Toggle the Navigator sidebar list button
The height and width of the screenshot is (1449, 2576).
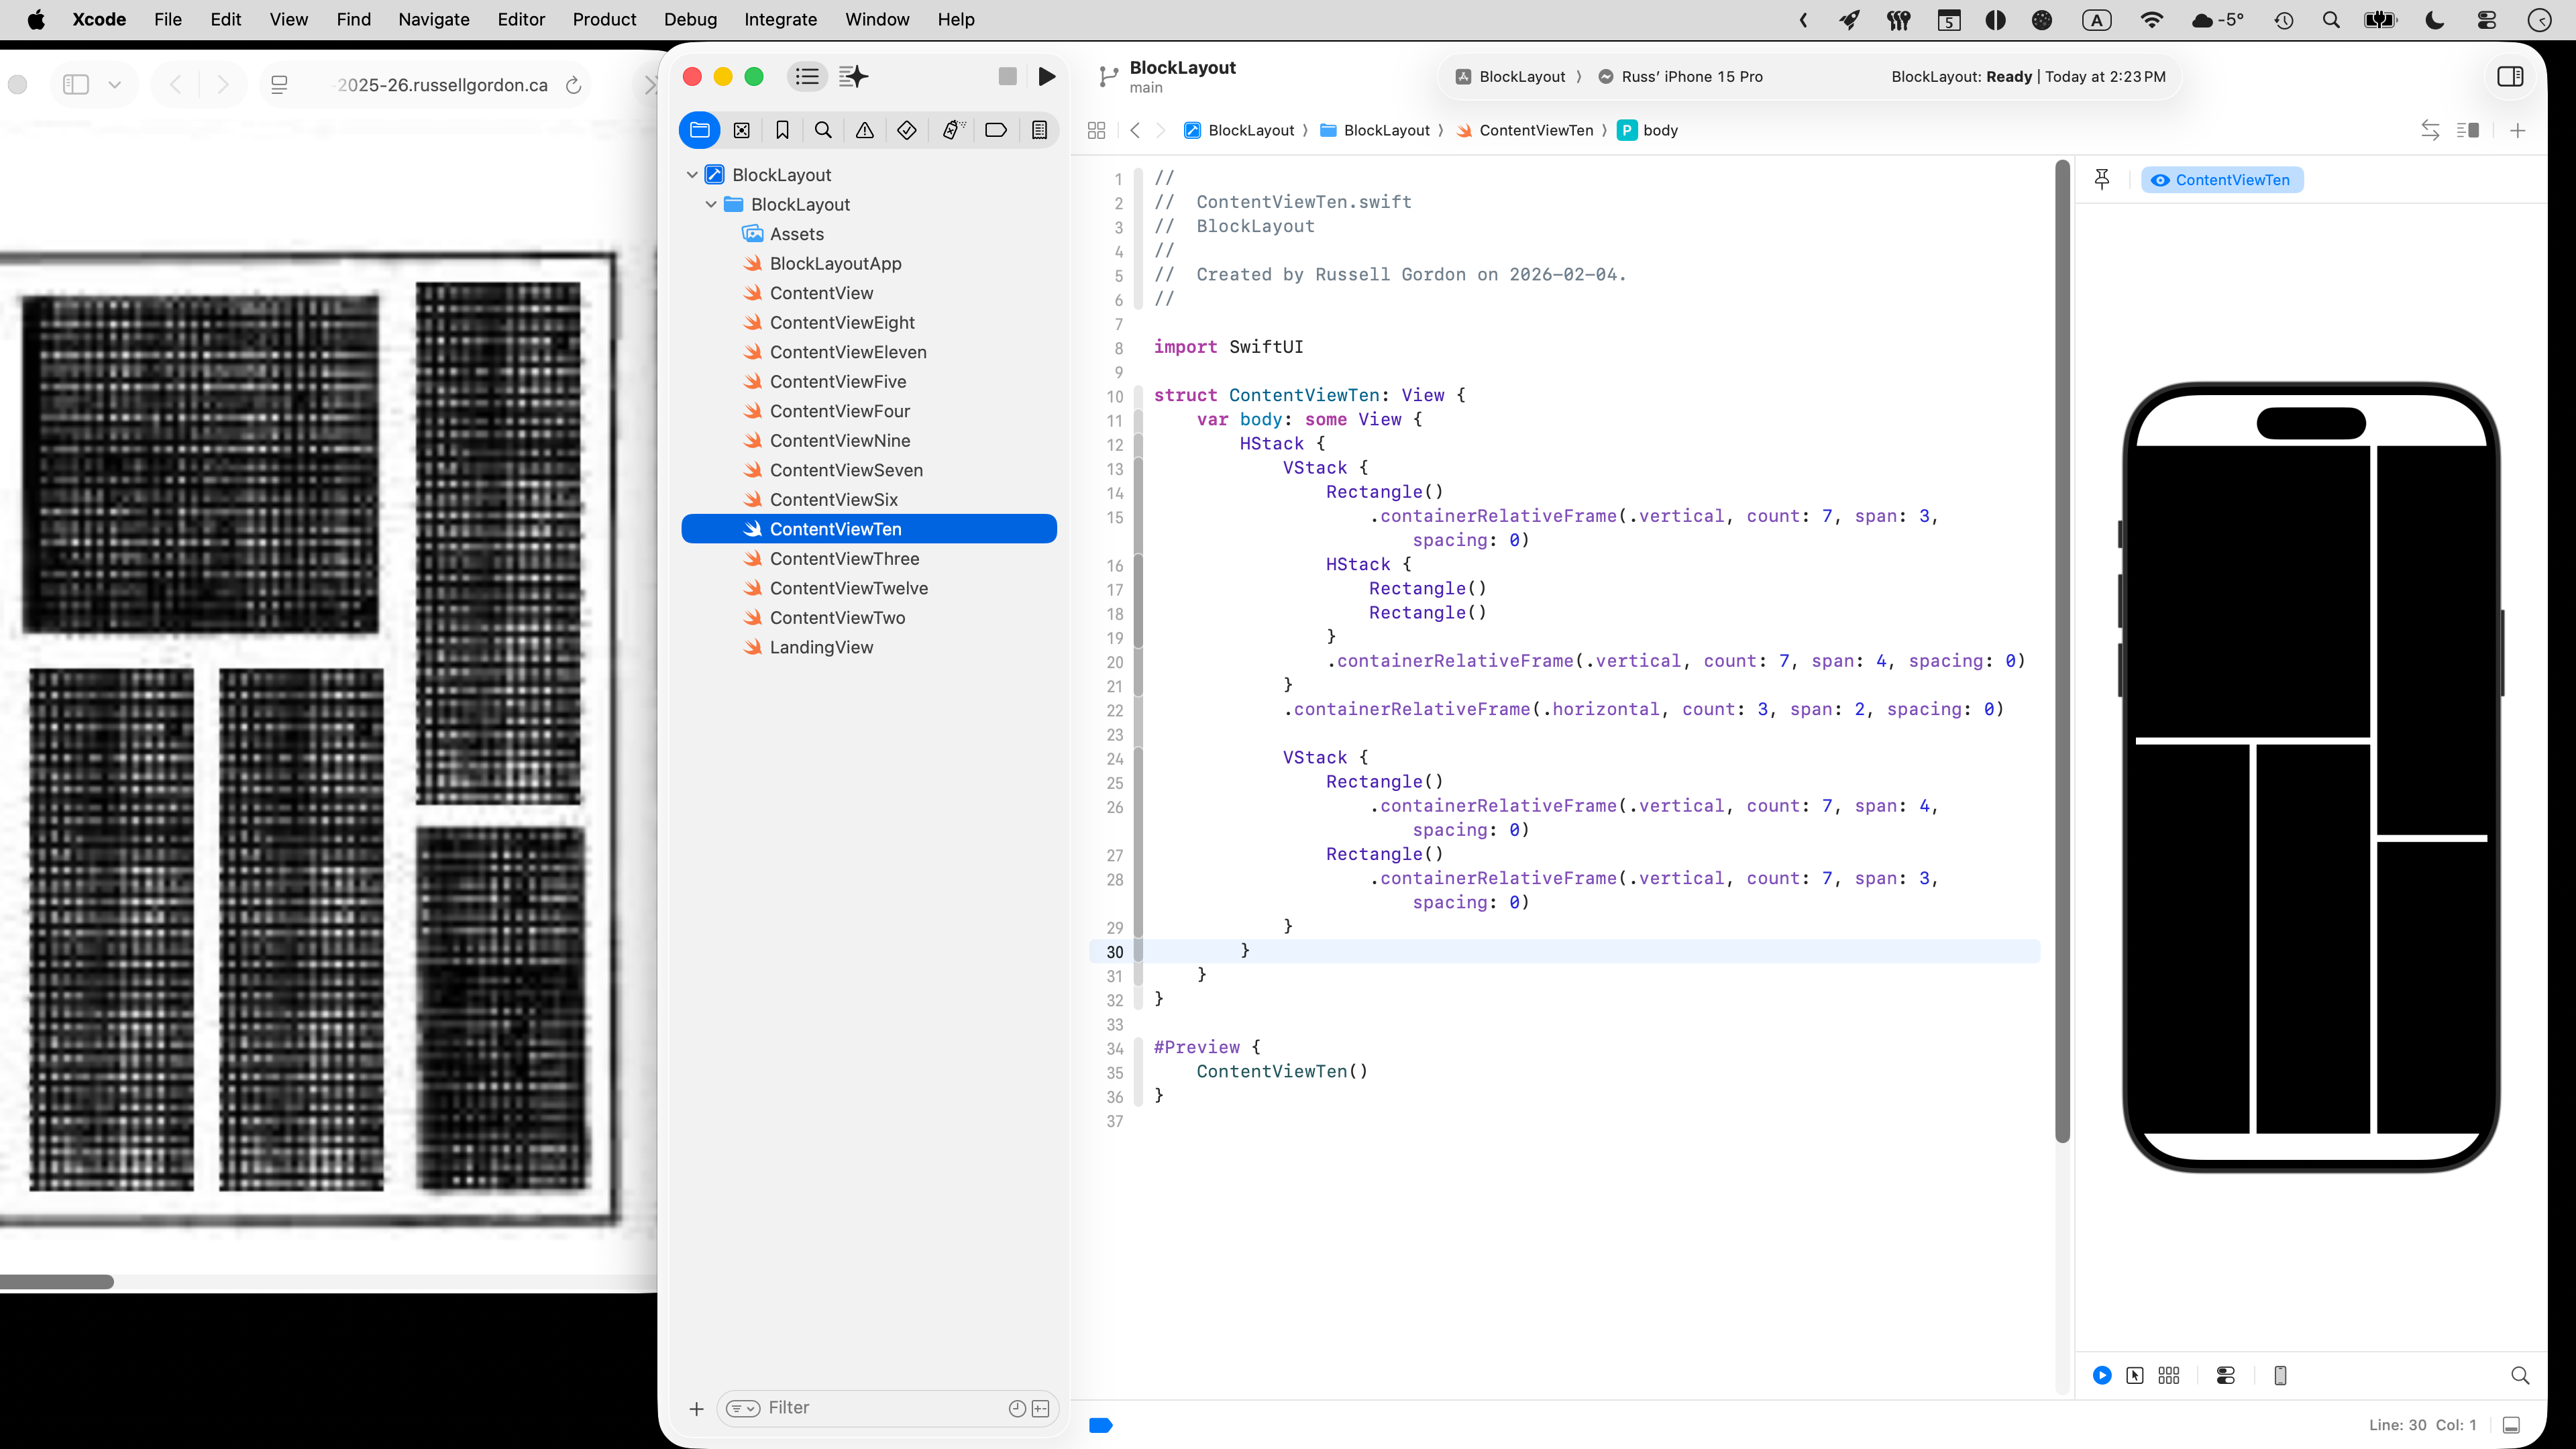pos(807,77)
